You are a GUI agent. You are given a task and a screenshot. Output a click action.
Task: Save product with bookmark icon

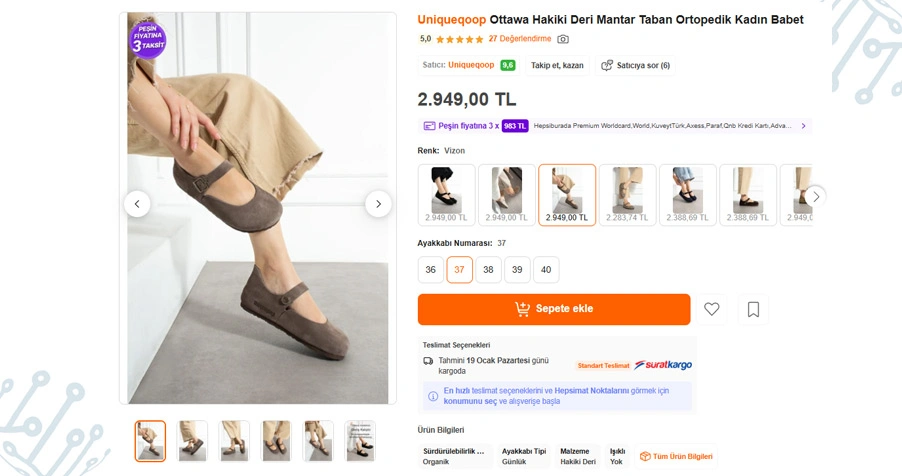(x=753, y=310)
